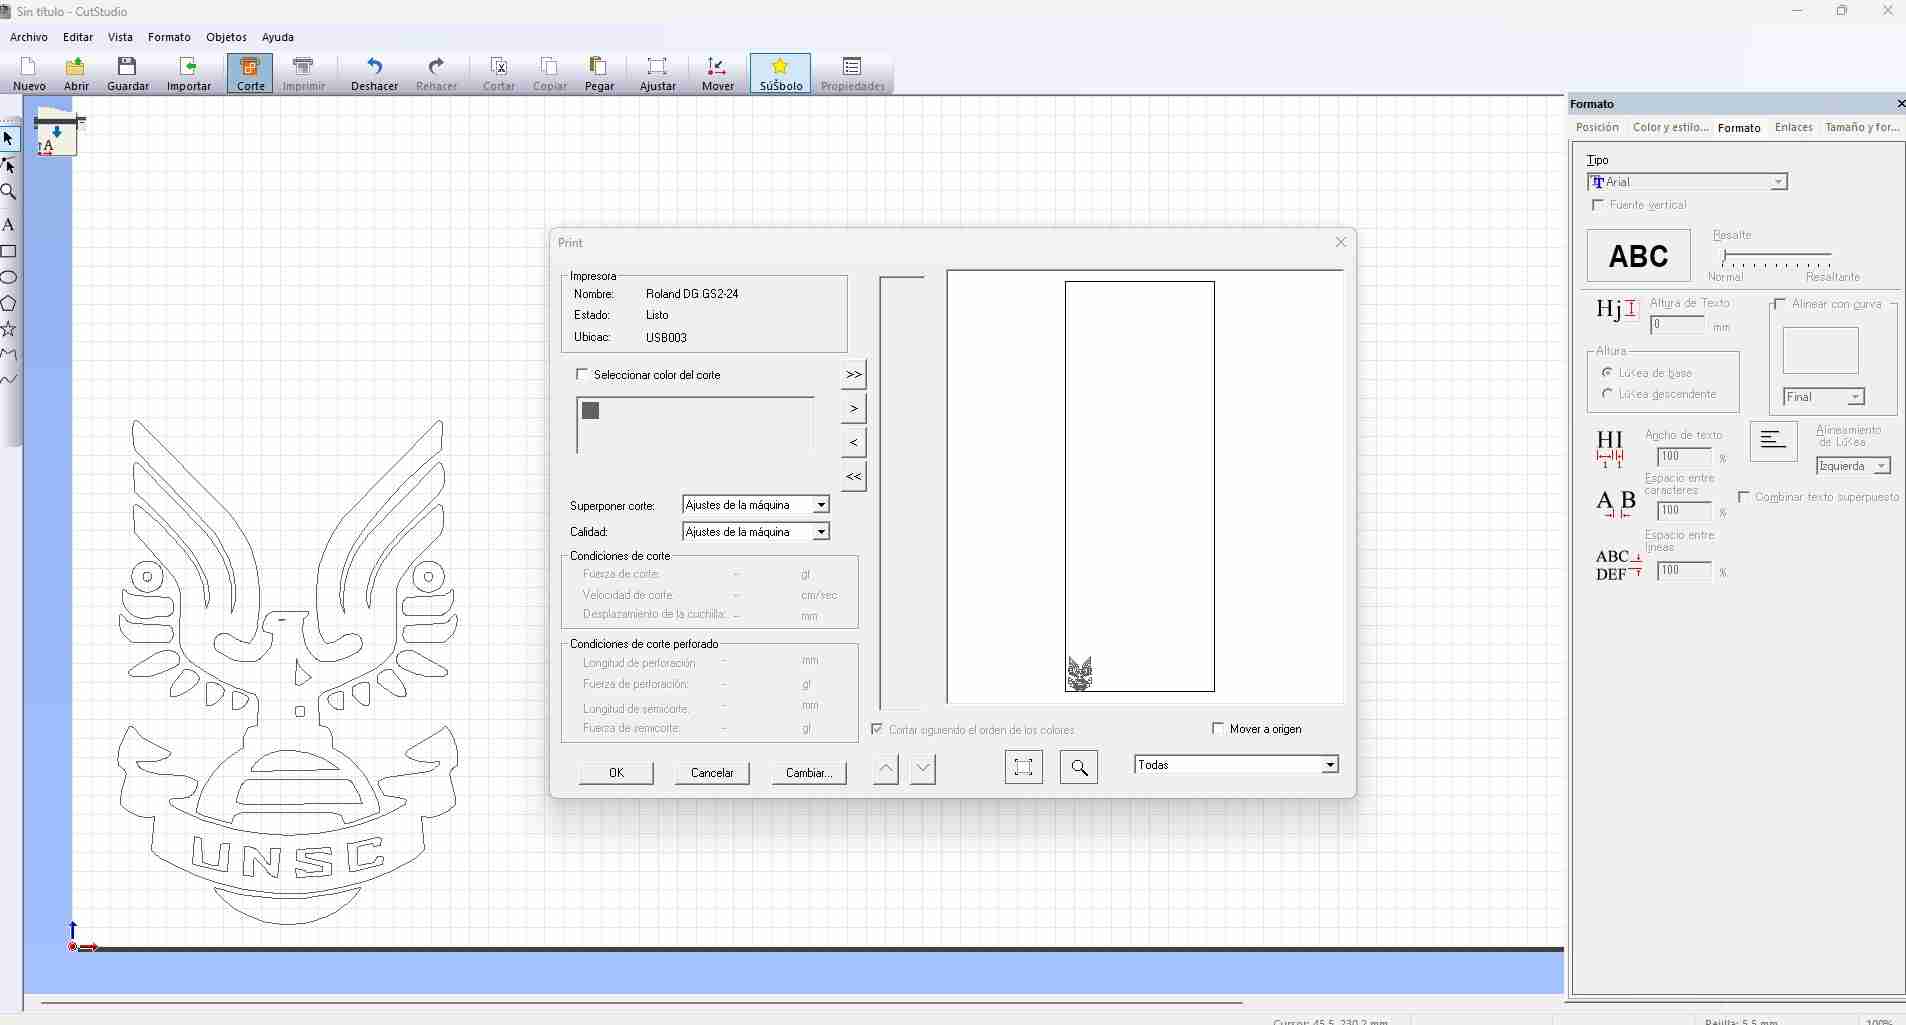
Task: Click Cancelar in the Print dialog
Action: [712, 773]
